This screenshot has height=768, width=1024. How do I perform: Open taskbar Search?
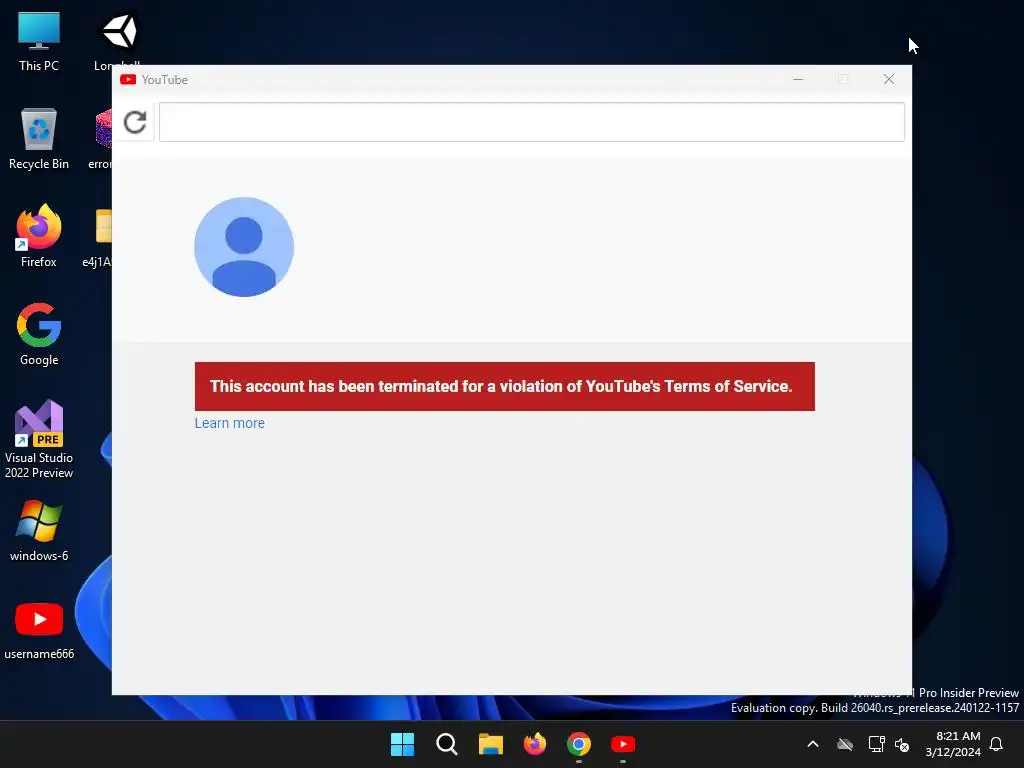pyautogui.click(x=447, y=744)
